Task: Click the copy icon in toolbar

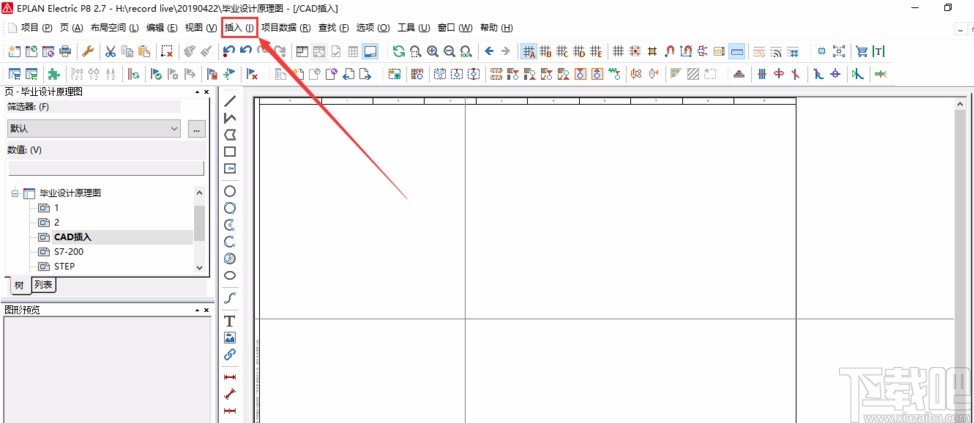Action: [127, 52]
